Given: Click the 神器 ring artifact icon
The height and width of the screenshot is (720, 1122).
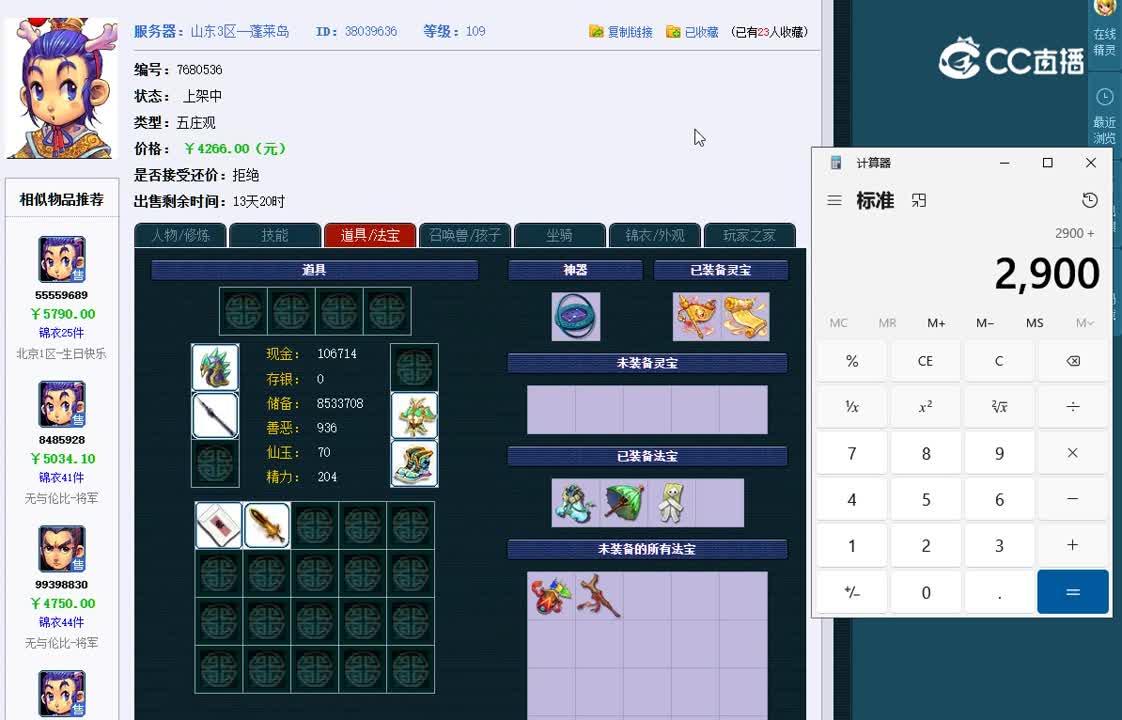Looking at the screenshot, I should coord(575,316).
